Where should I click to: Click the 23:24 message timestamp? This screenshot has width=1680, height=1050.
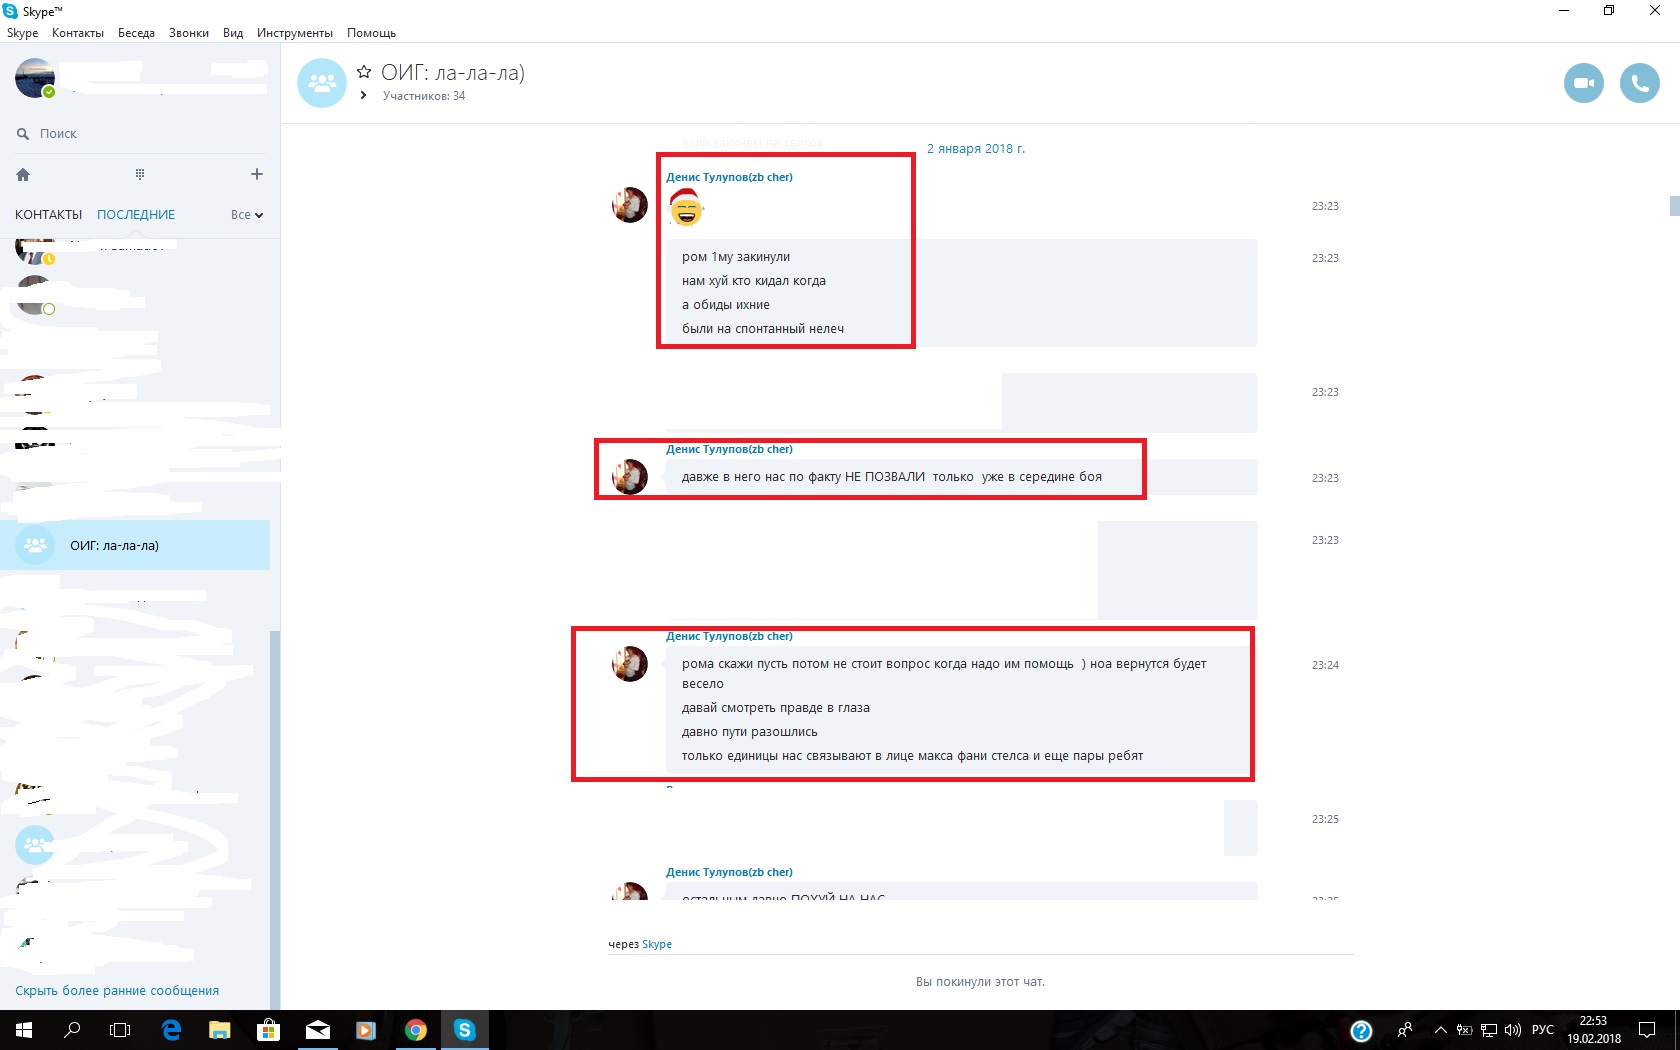[x=1325, y=665]
